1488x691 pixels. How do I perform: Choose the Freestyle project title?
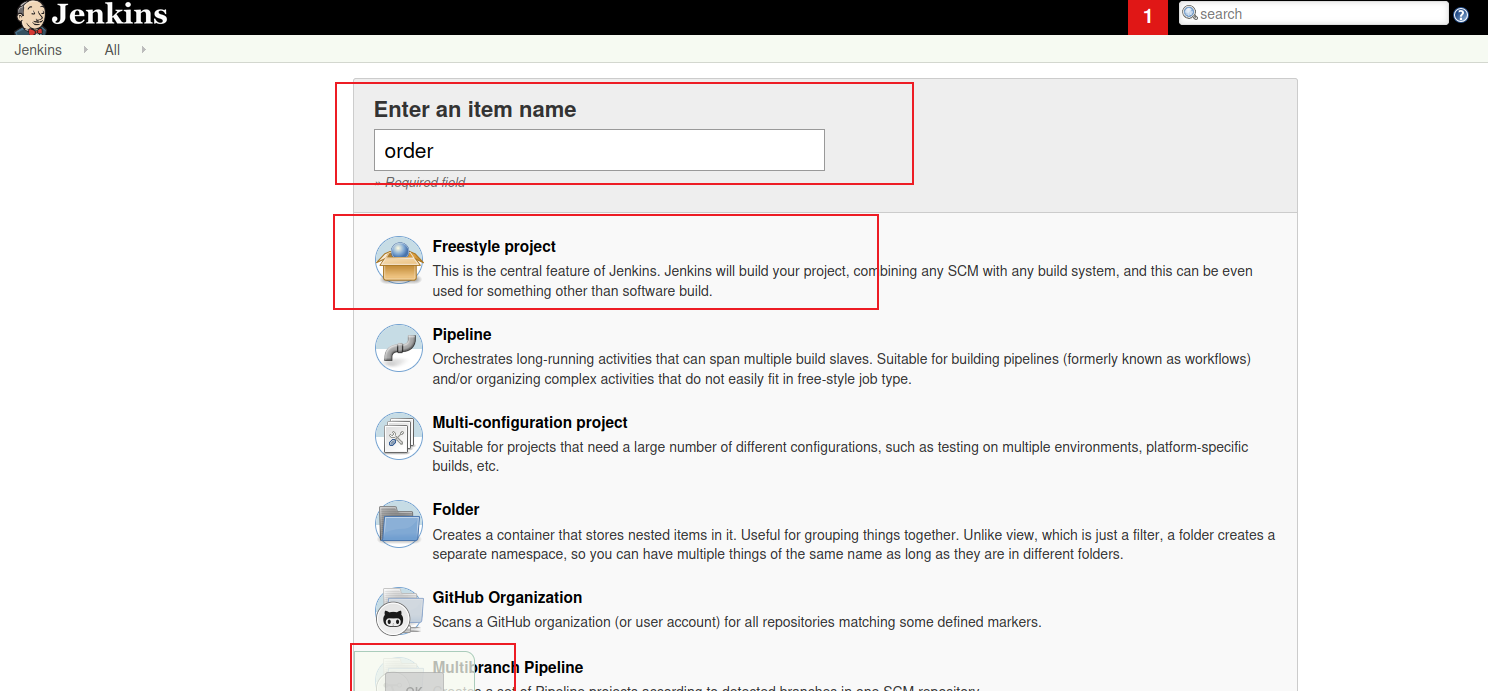click(494, 247)
